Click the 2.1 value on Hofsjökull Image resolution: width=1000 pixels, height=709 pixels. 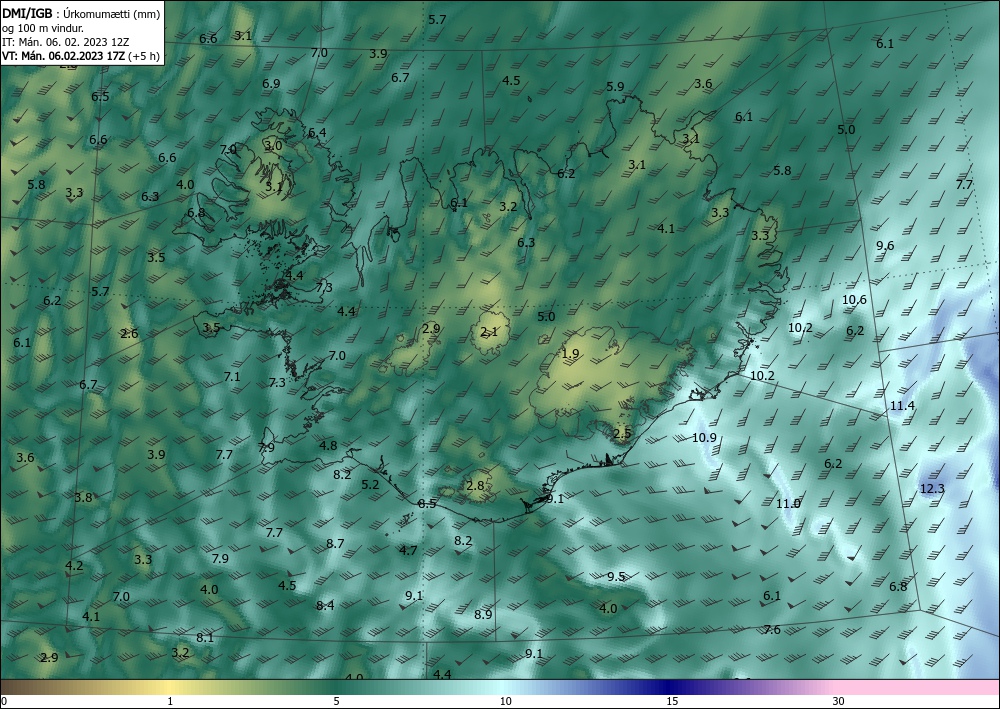click(x=489, y=332)
